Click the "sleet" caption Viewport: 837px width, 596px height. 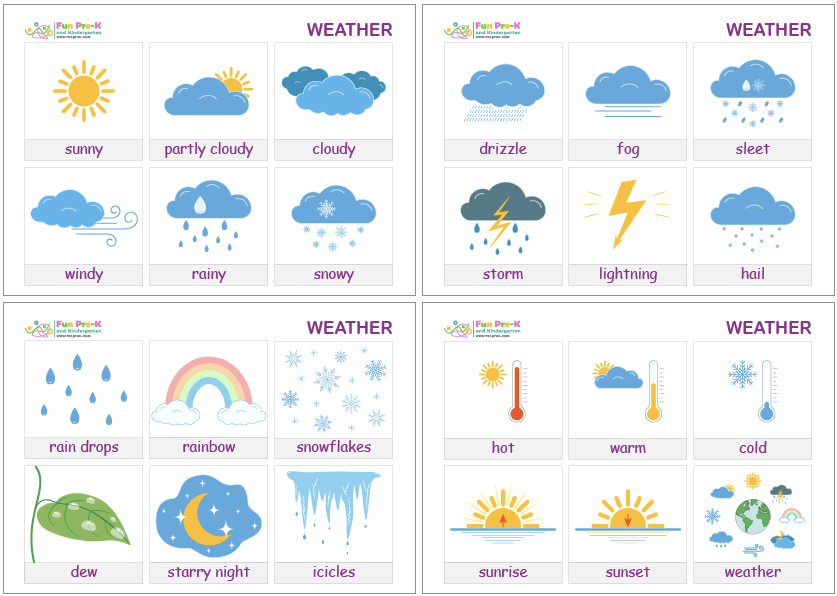pyautogui.click(x=752, y=149)
